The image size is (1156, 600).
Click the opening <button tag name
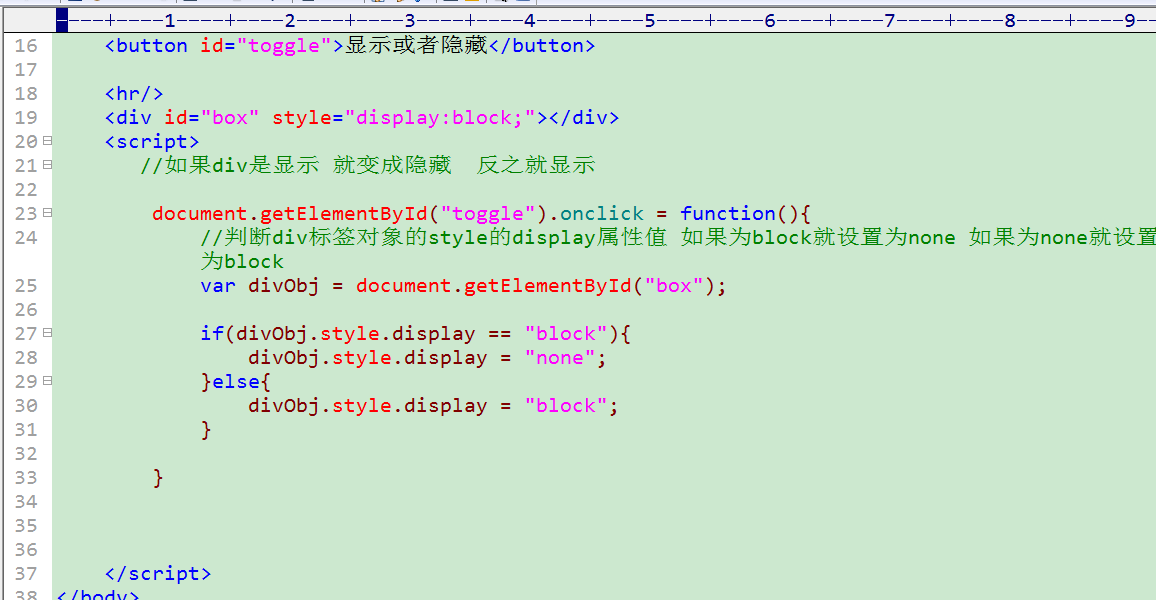[146, 46]
